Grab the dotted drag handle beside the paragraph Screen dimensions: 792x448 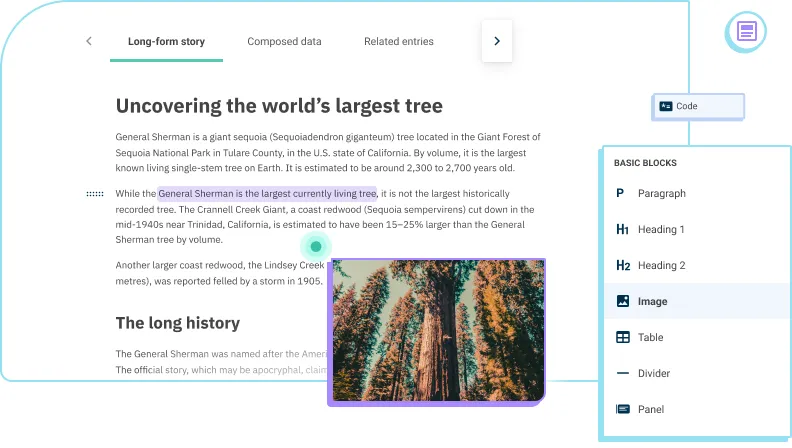[95, 194]
